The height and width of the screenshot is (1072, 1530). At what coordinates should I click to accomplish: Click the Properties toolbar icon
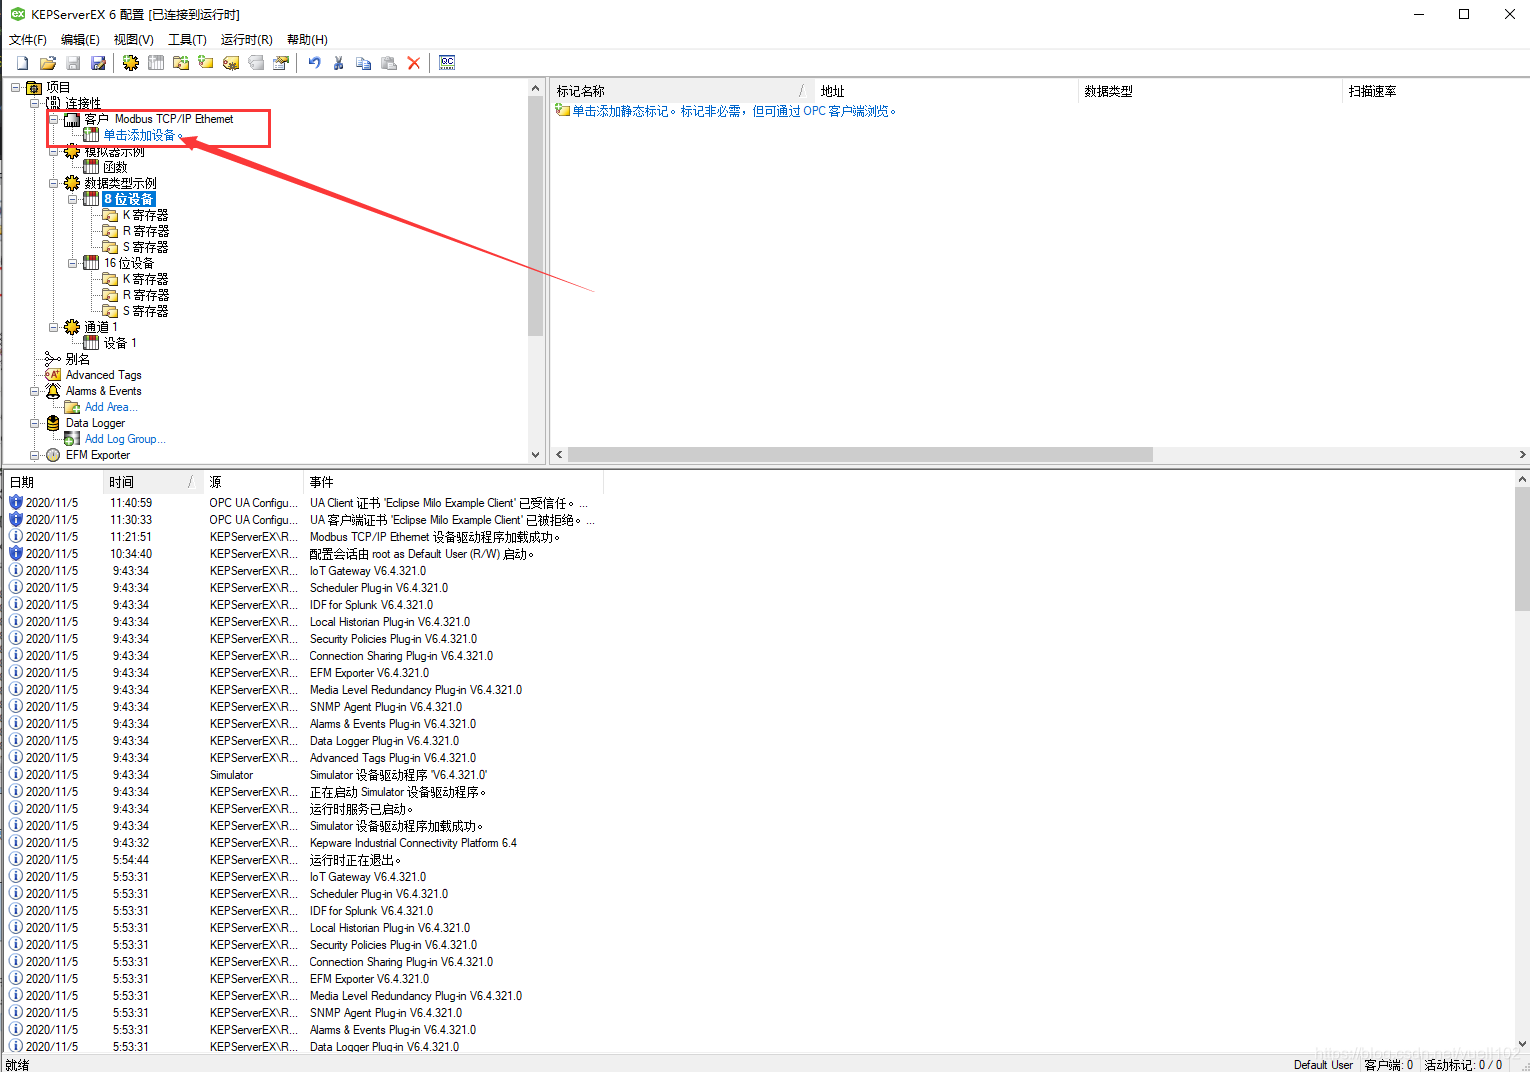(281, 63)
